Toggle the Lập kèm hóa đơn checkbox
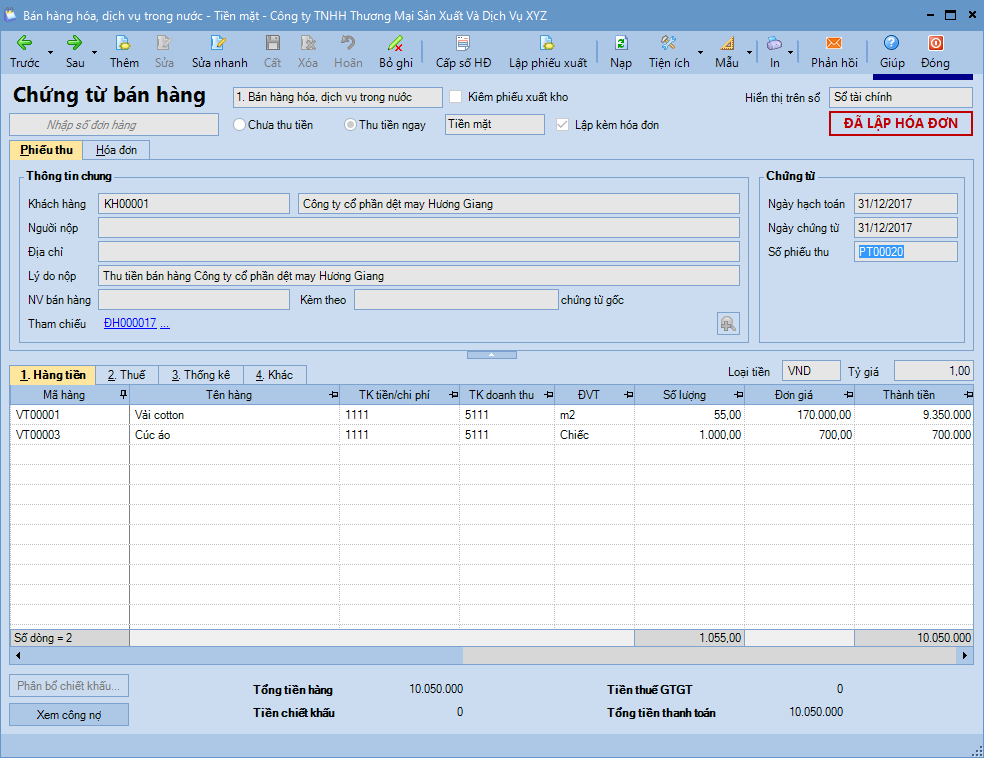This screenshot has width=984, height=758. [563, 125]
